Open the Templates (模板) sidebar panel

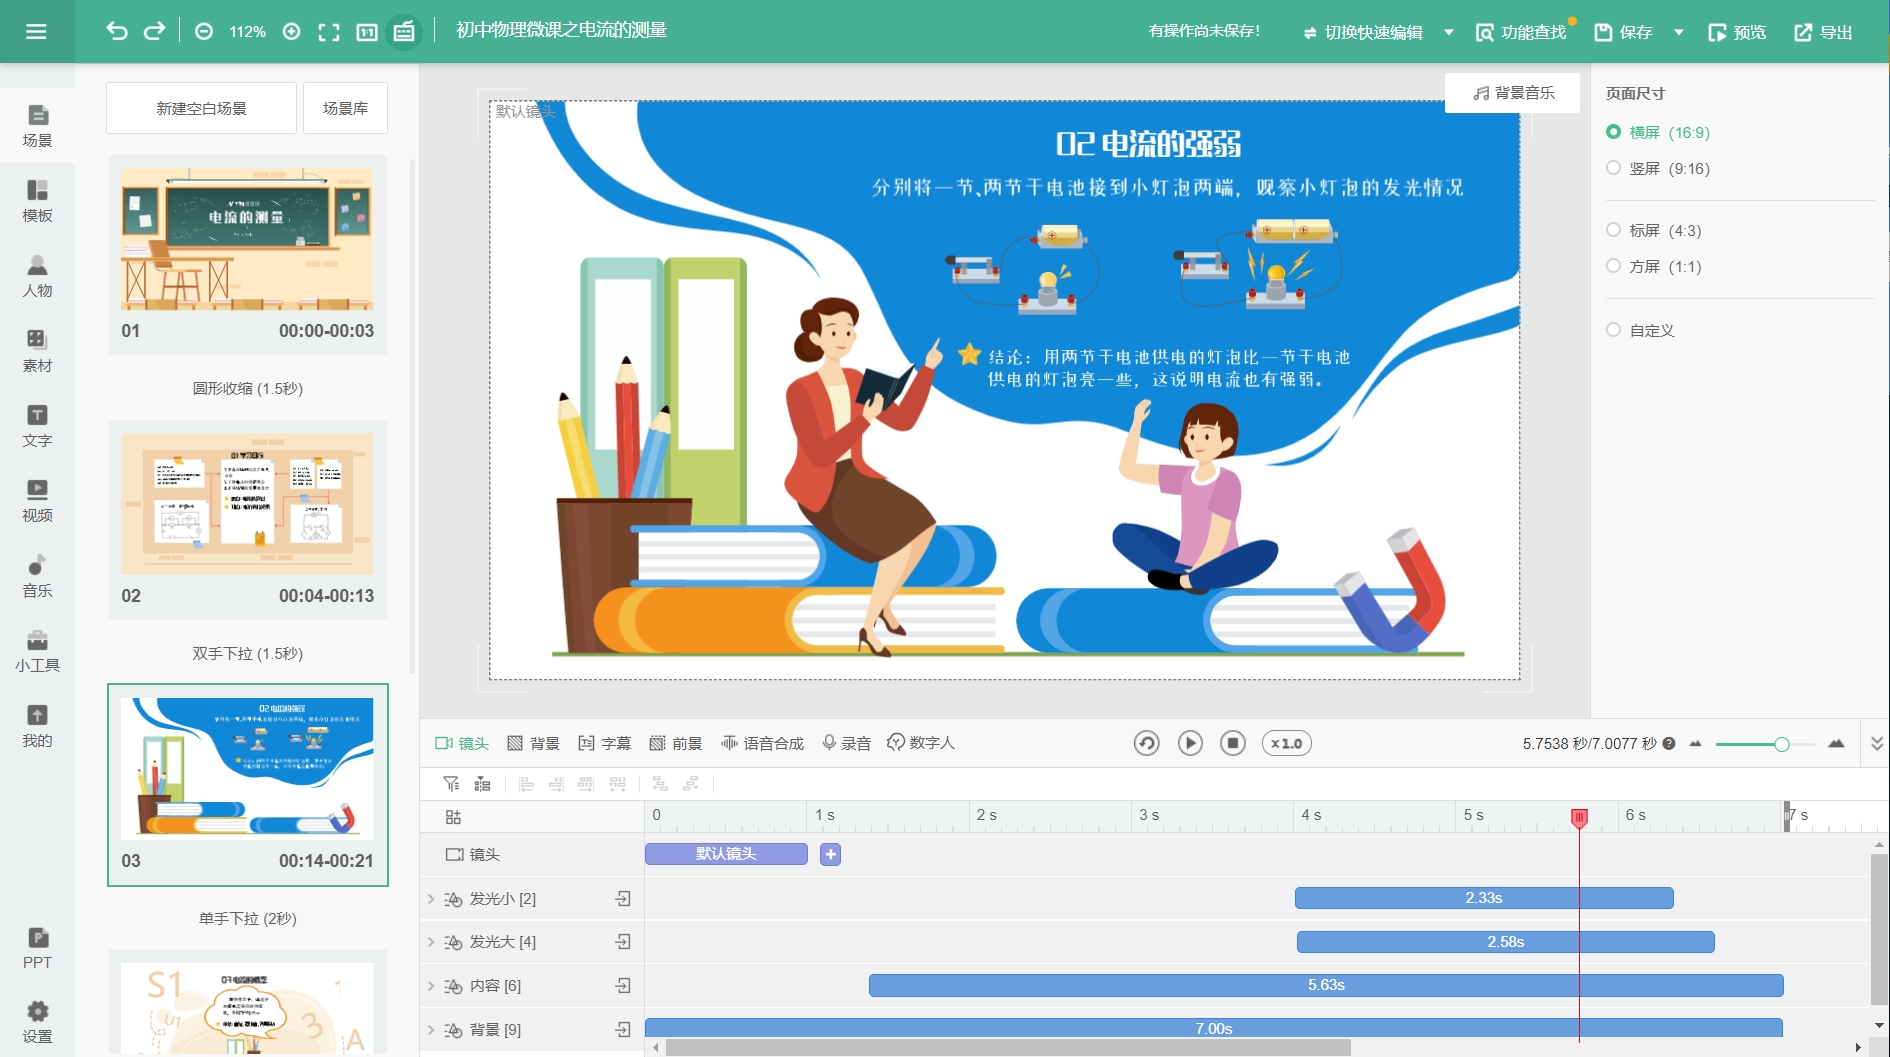tap(37, 201)
